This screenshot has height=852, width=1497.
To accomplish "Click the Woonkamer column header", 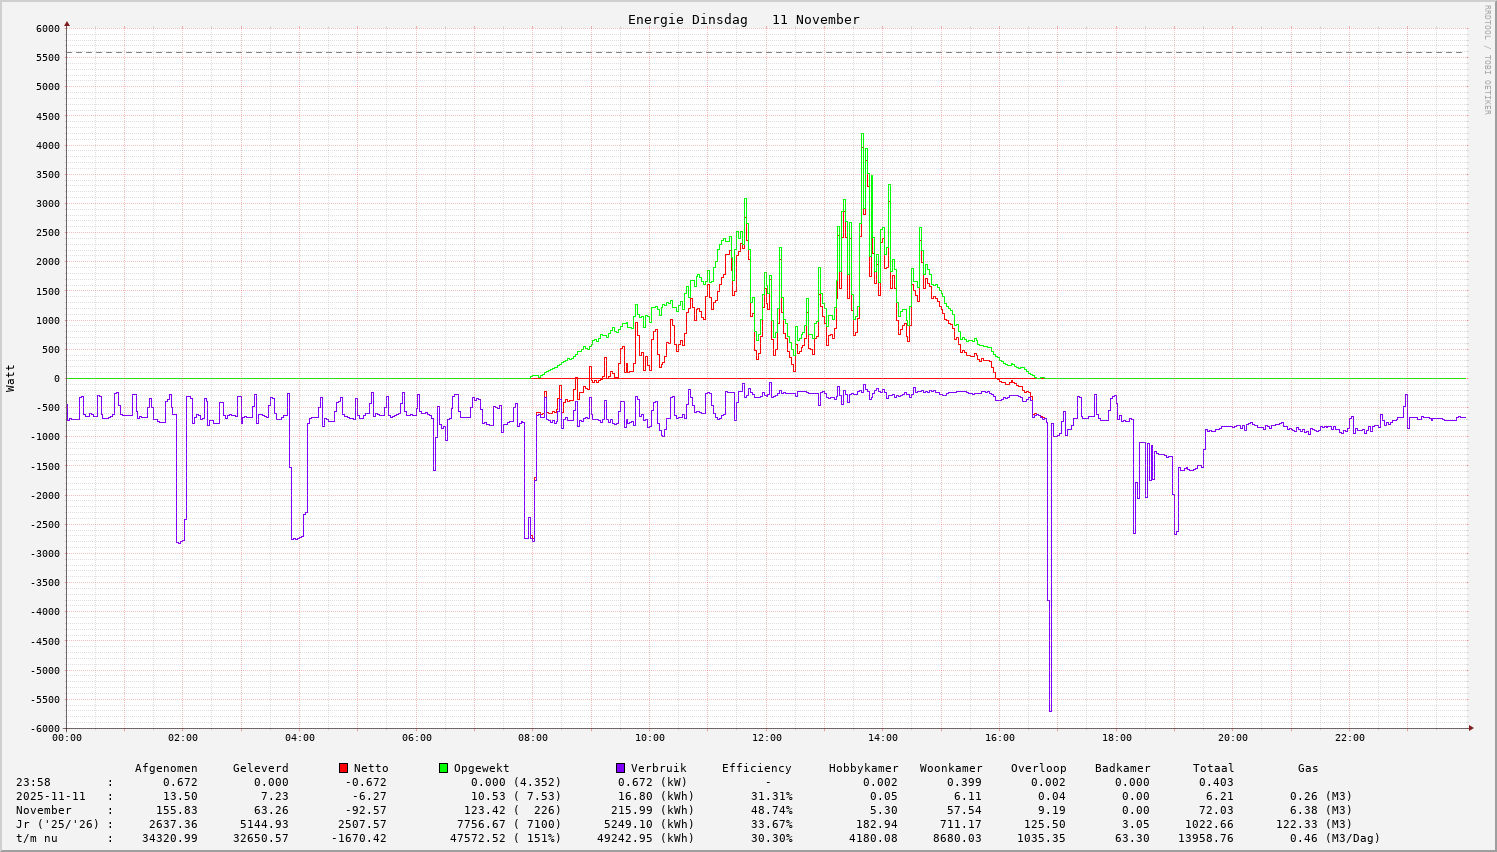I will [x=951, y=769].
